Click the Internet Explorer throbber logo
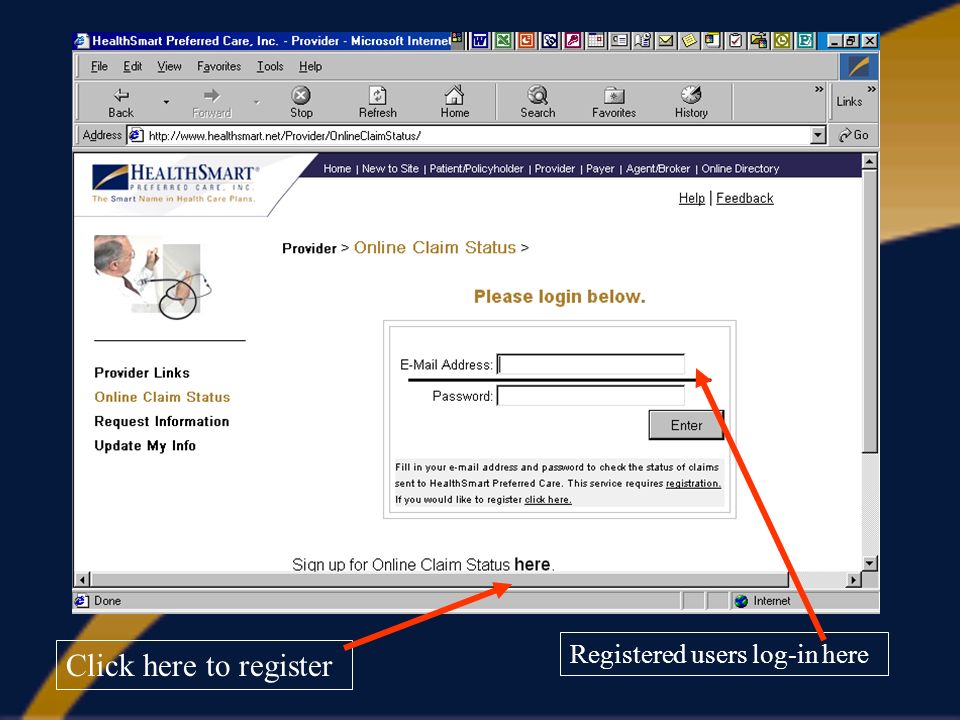The height and width of the screenshot is (720, 960). [858, 66]
